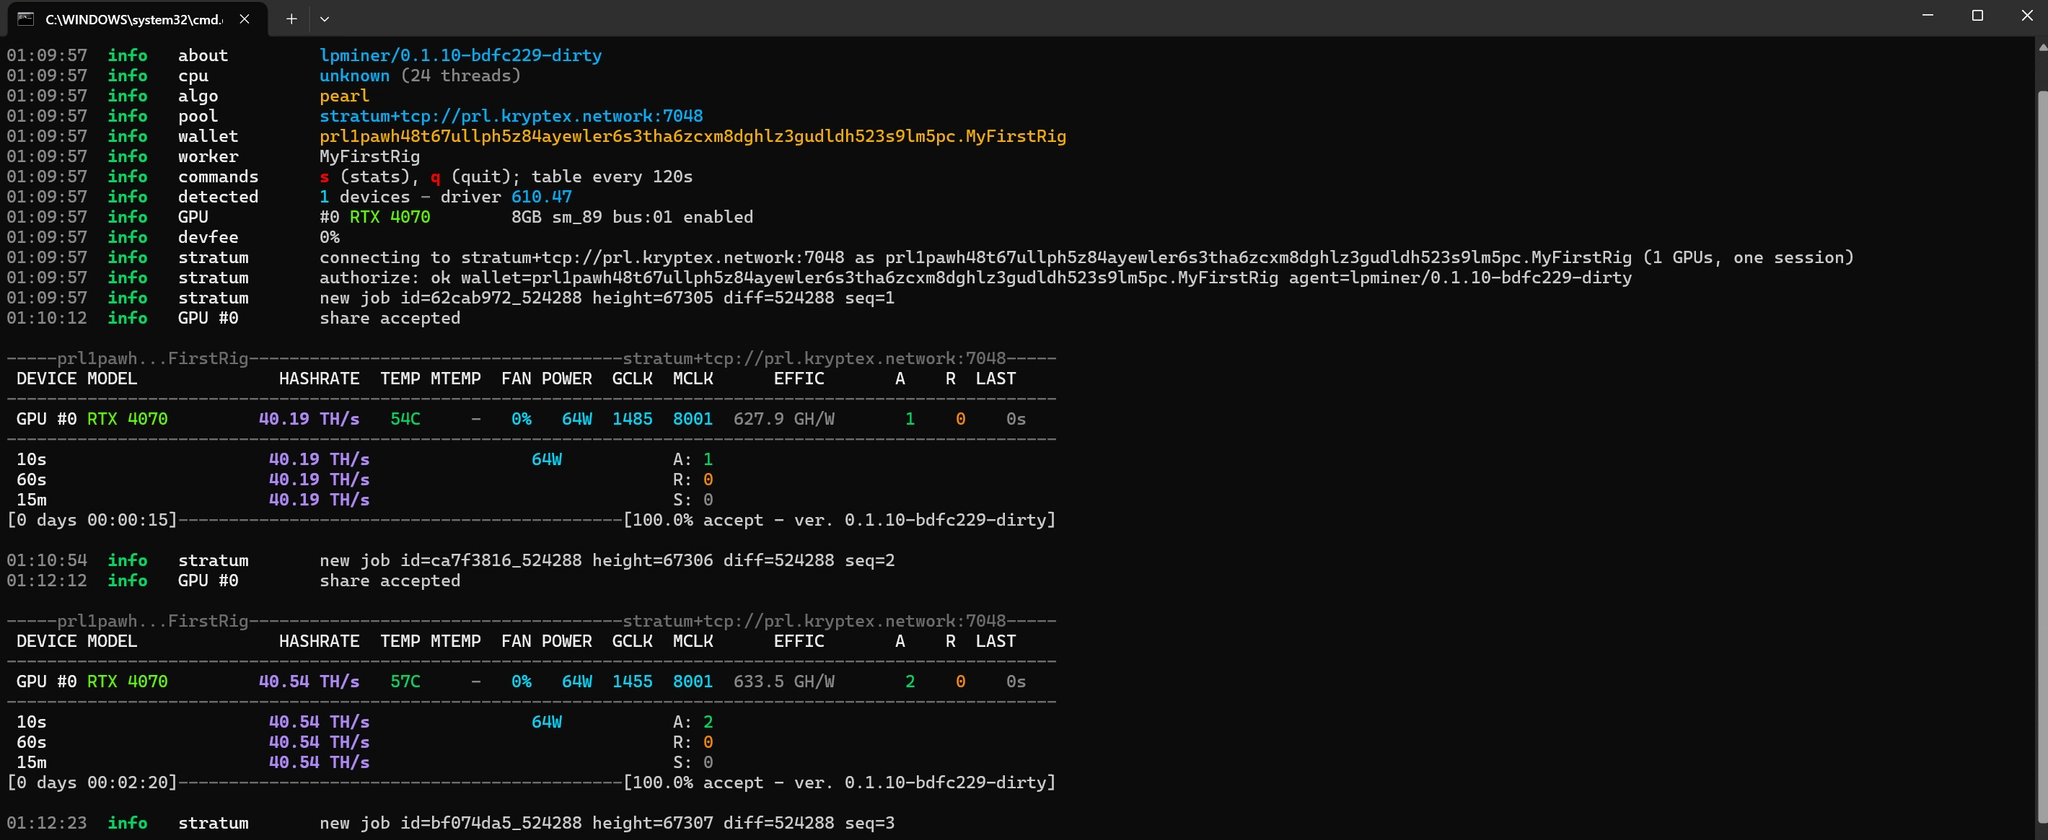The image size is (2048, 840).
Task: Click the 01:12:23 timestamp
Action: 47,823
